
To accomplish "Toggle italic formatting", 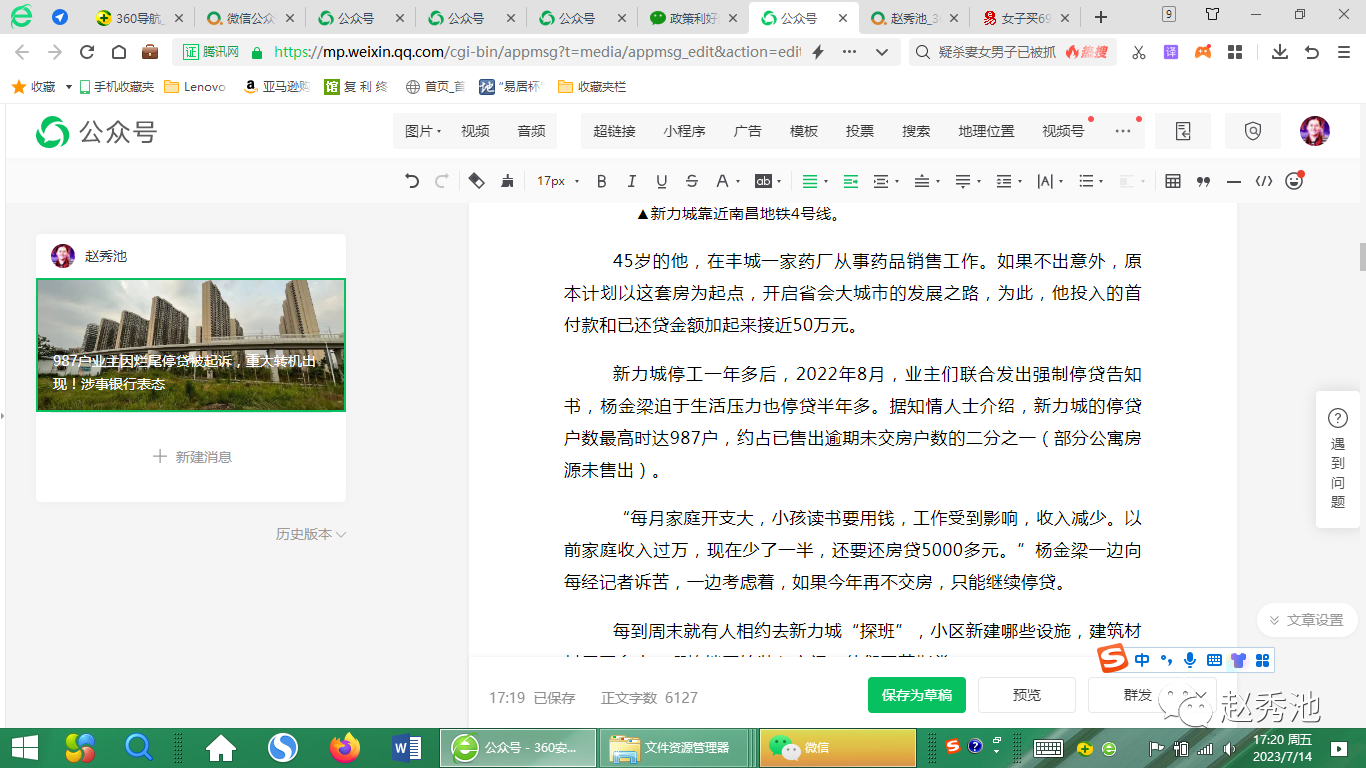I will tap(631, 181).
